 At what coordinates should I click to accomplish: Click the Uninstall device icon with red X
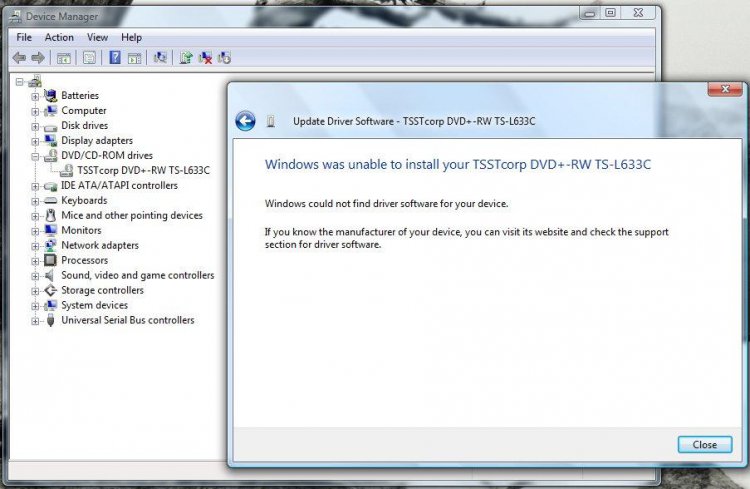coord(206,58)
